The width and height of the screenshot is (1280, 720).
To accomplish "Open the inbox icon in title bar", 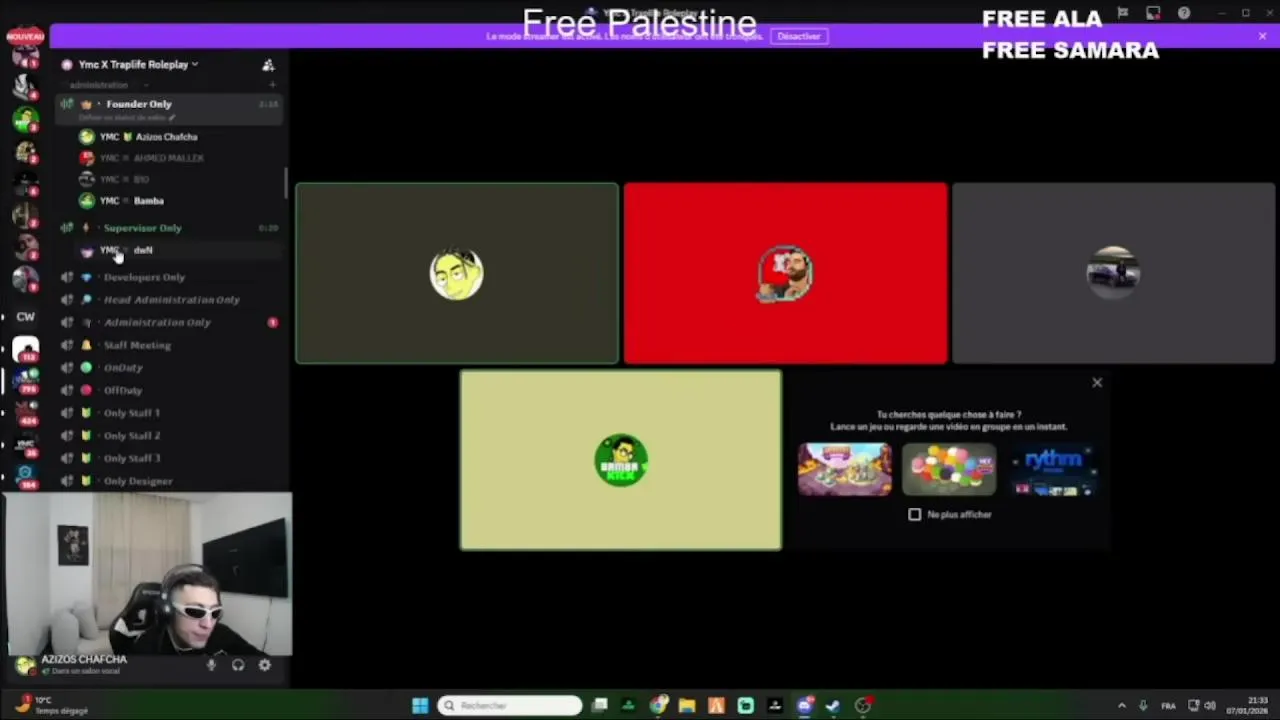I will coord(1153,13).
